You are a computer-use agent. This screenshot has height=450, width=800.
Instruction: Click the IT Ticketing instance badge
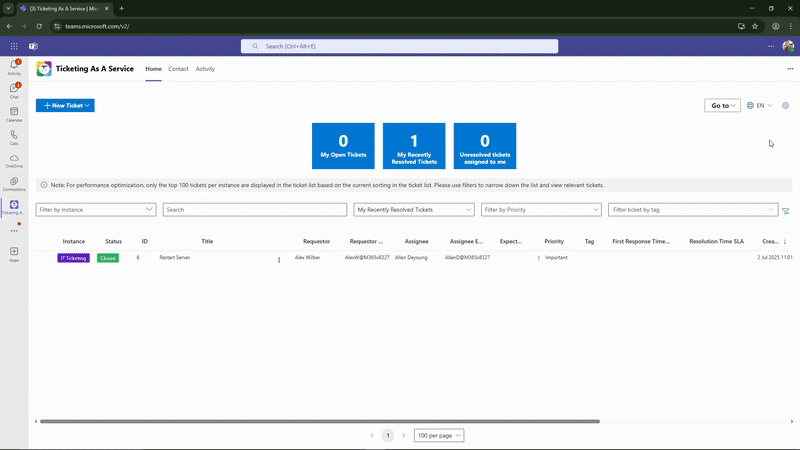(x=73, y=258)
